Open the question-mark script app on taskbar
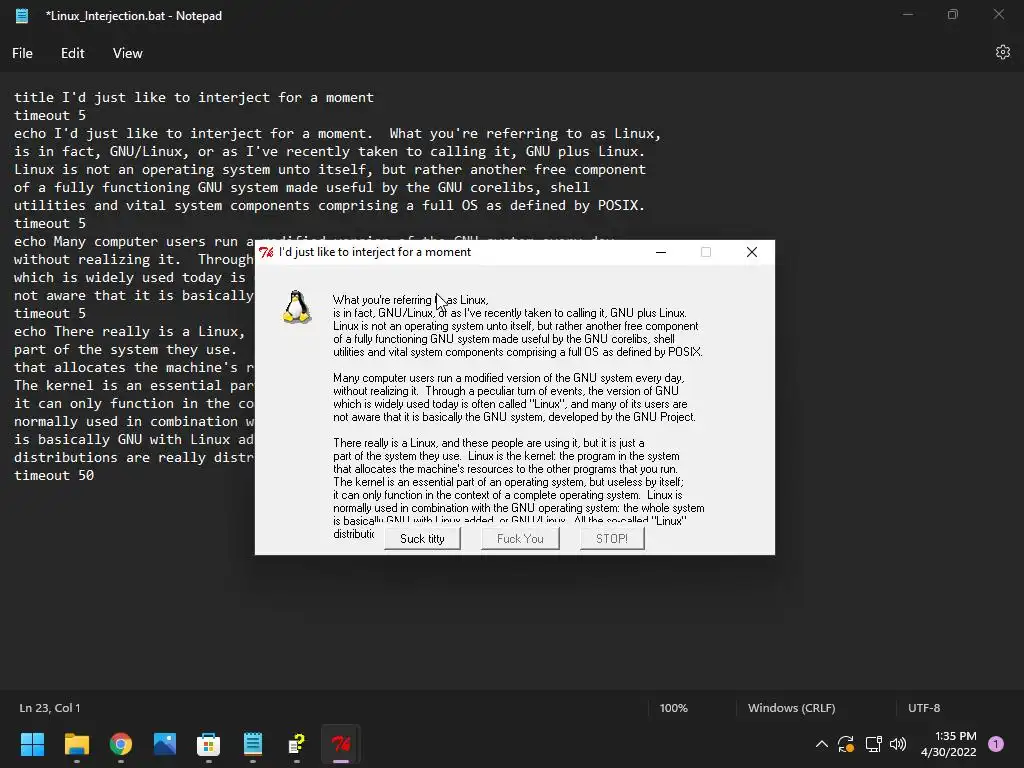The height and width of the screenshot is (768, 1024). coord(296,744)
